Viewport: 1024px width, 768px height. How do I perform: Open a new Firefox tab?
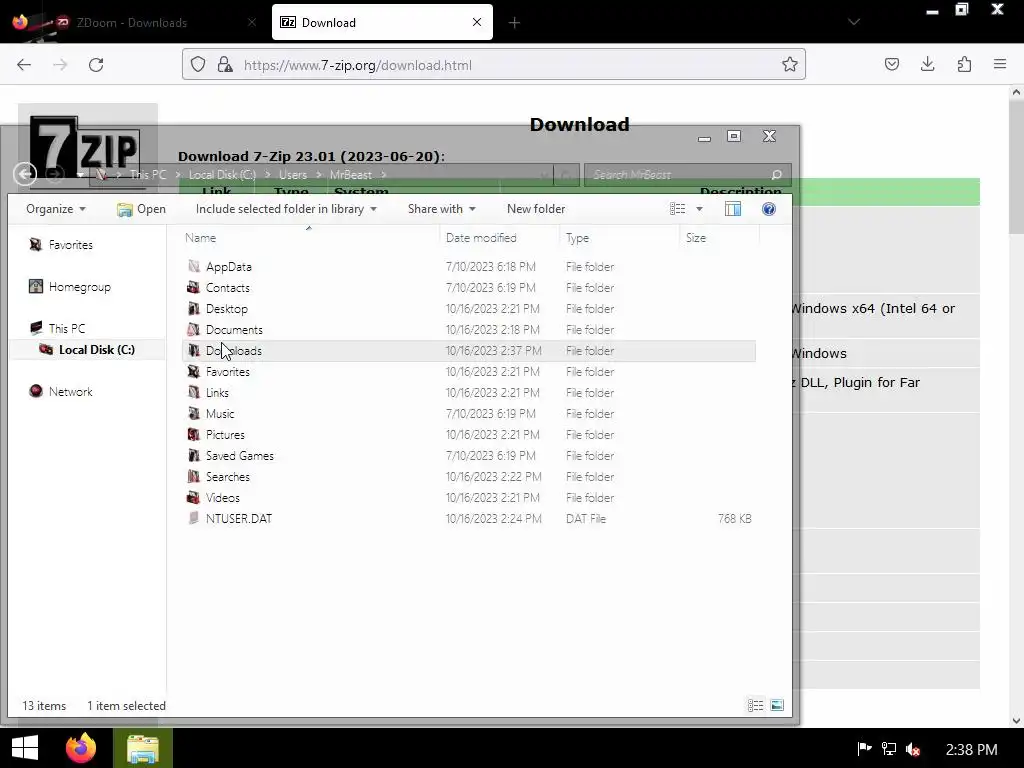pos(515,23)
